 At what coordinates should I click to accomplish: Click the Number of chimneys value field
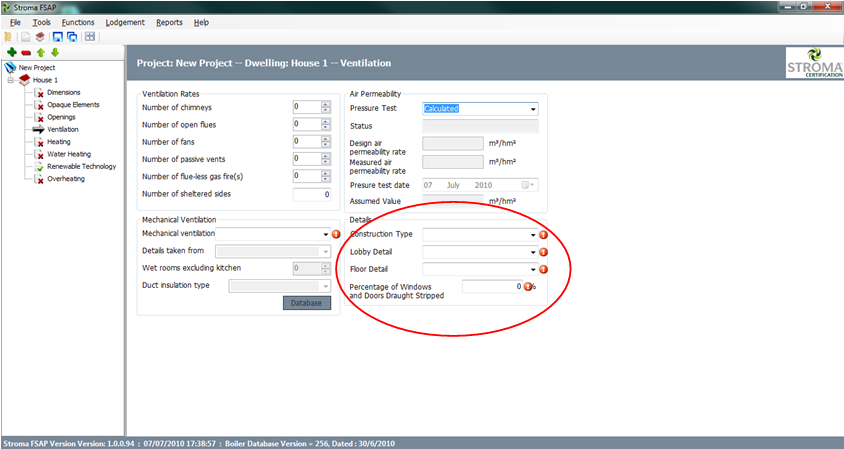(x=307, y=107)
